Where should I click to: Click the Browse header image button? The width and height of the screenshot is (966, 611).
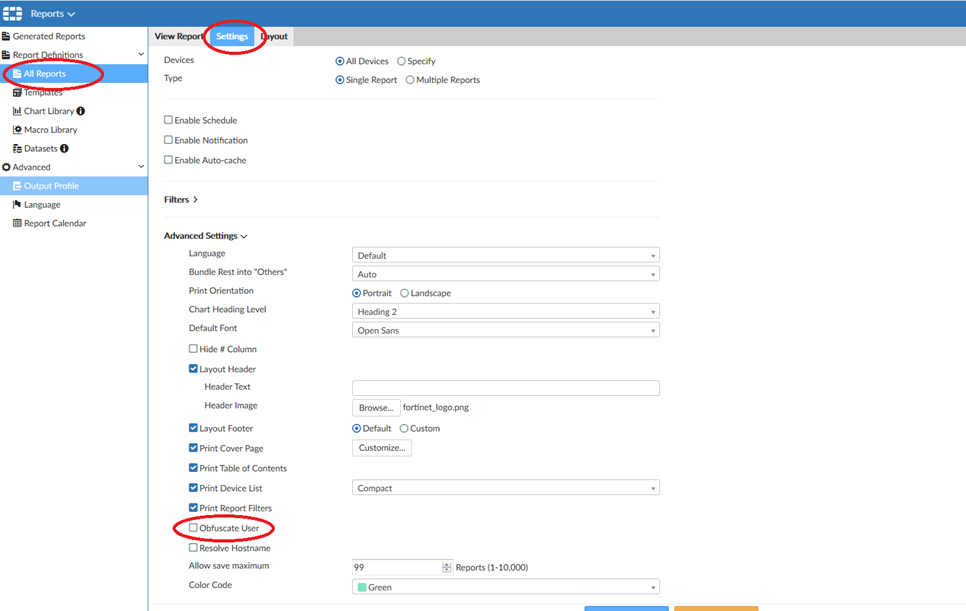(x=376, y=407)
